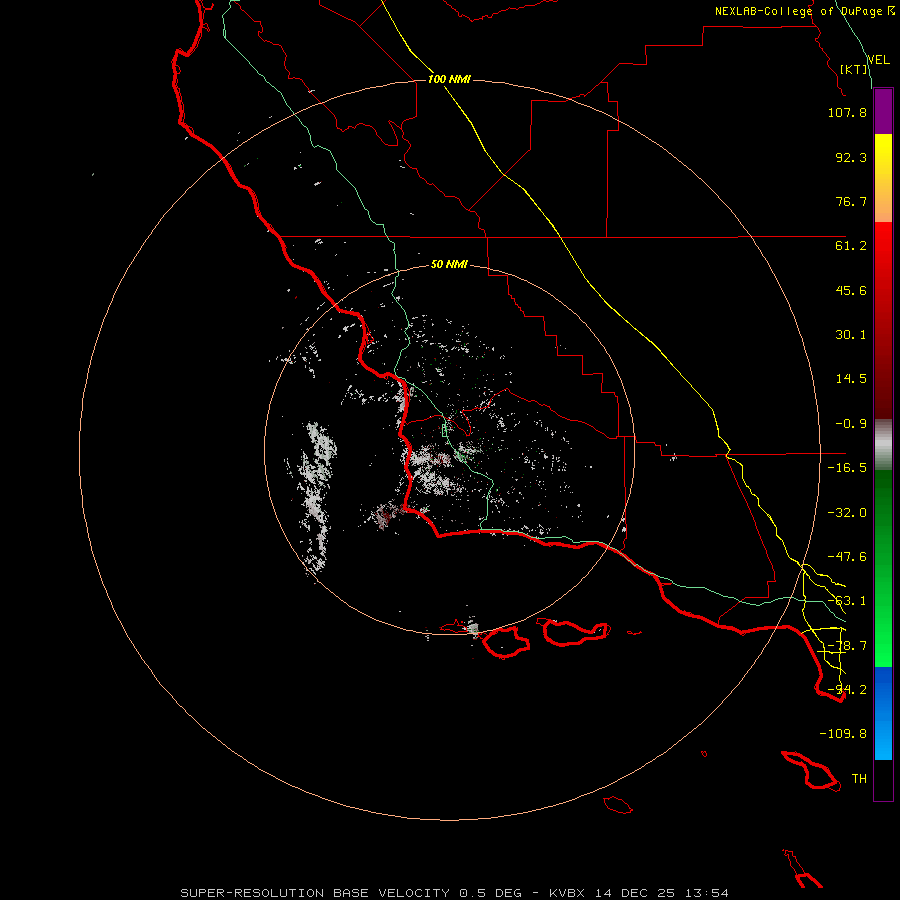The height and width of the screenshot is (900, 900).
Task: Click the 50 NMI range ring label
Action: (x=449, y=265)
